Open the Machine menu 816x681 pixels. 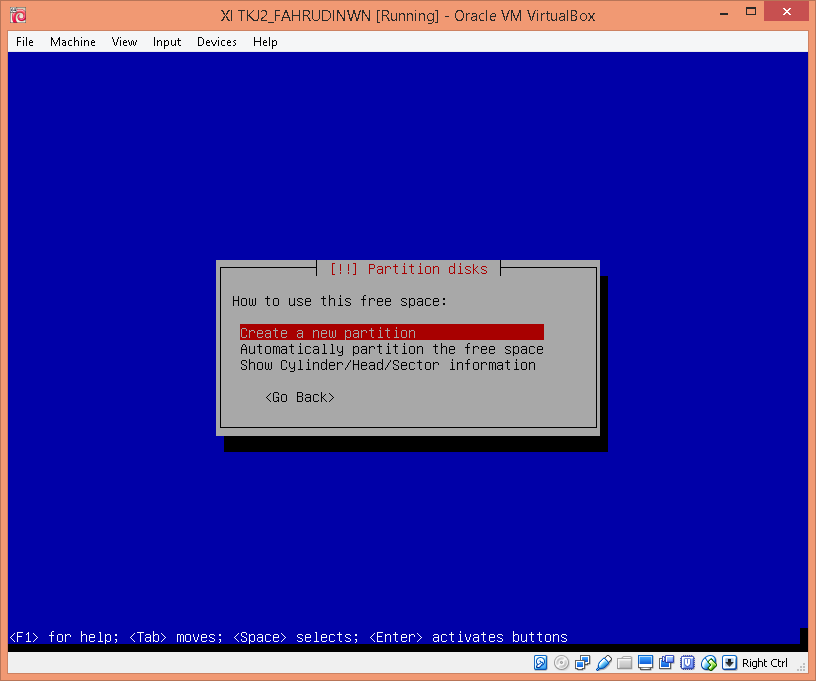point(72,42)
